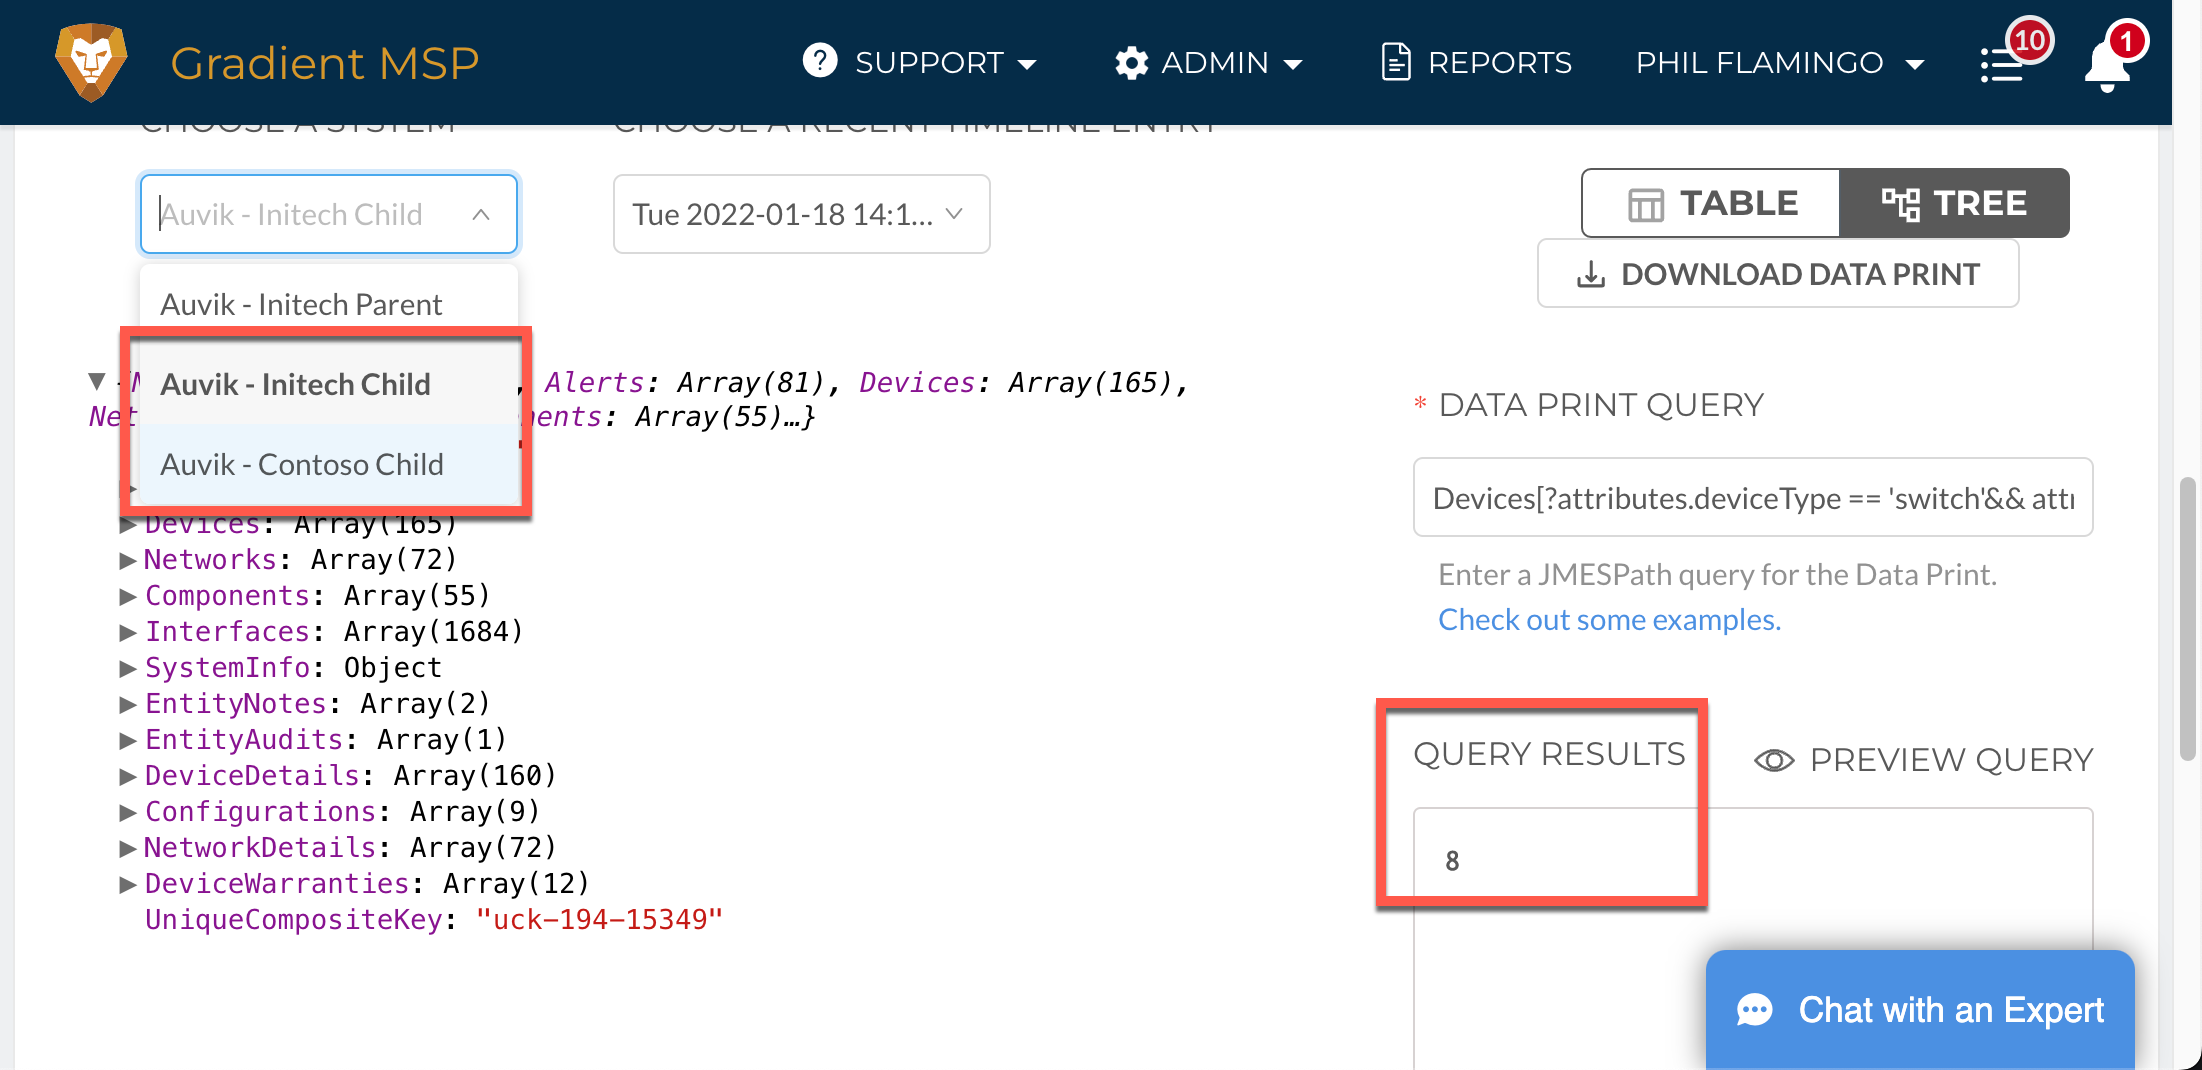Expand the DeviceWarranties array node
The height and width of the screenshot is (1070, 2202).
point(128,884)
